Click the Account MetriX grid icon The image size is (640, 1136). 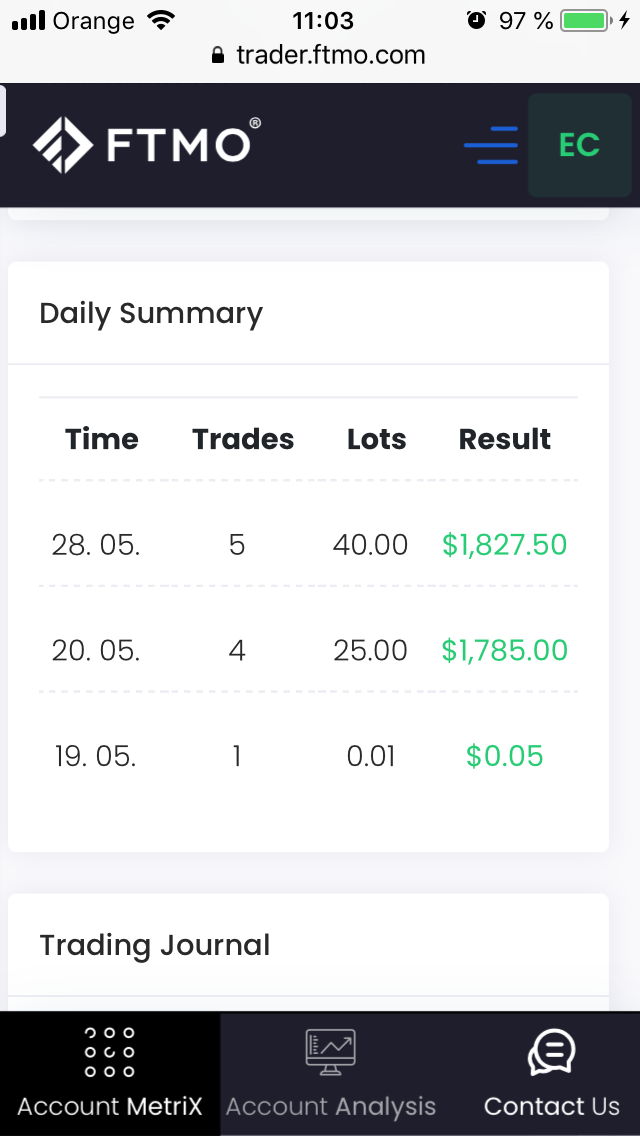click(x=110, y=1052)
